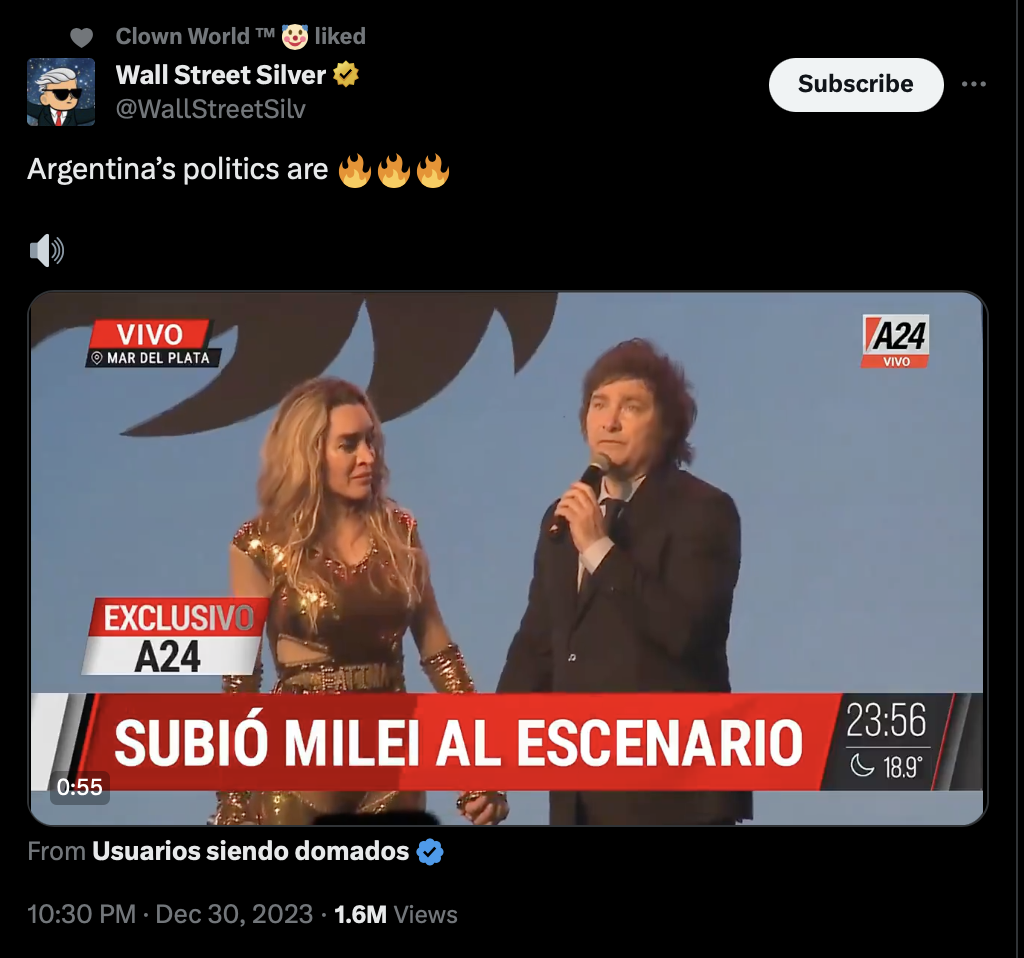This screenshot has width=1024, height=958.
Task: Click the gold verified badge
Action: (x=346, y=74)
